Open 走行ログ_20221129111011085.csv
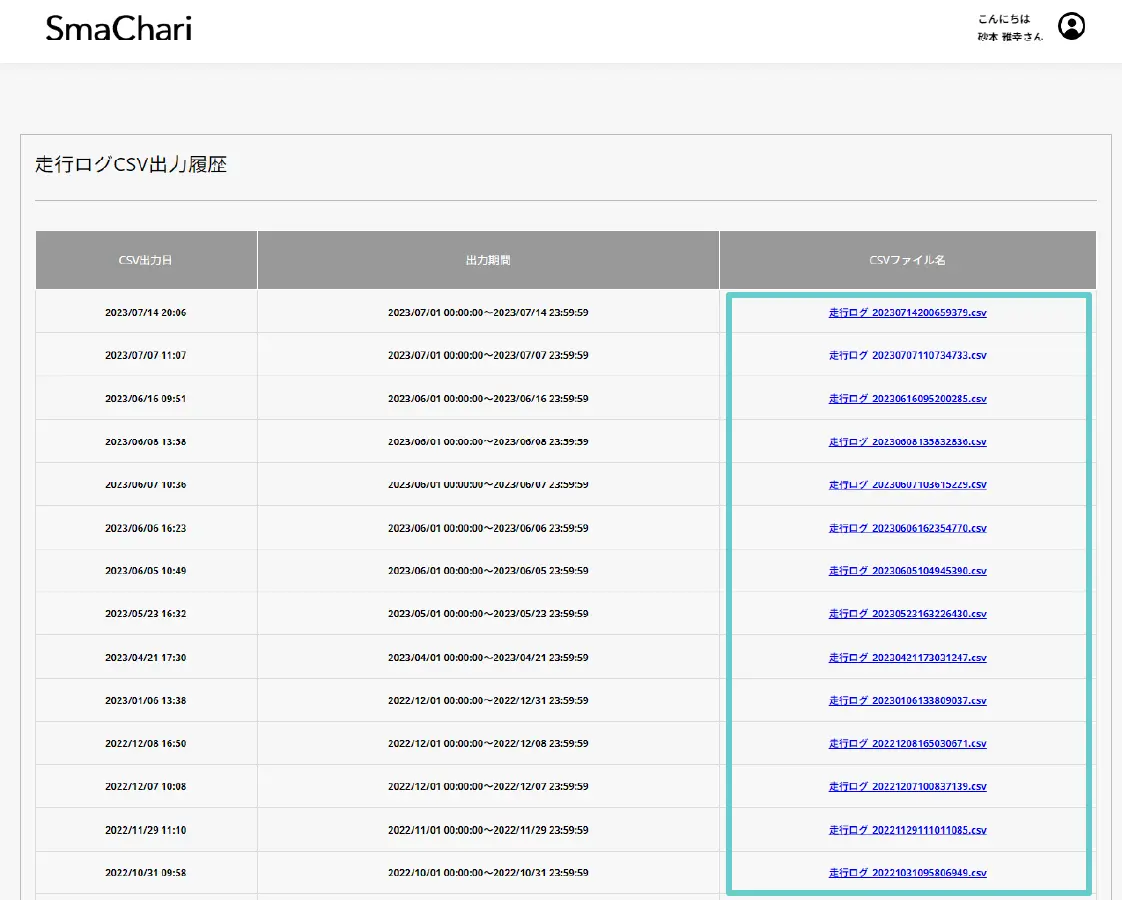 coord(907,830)
